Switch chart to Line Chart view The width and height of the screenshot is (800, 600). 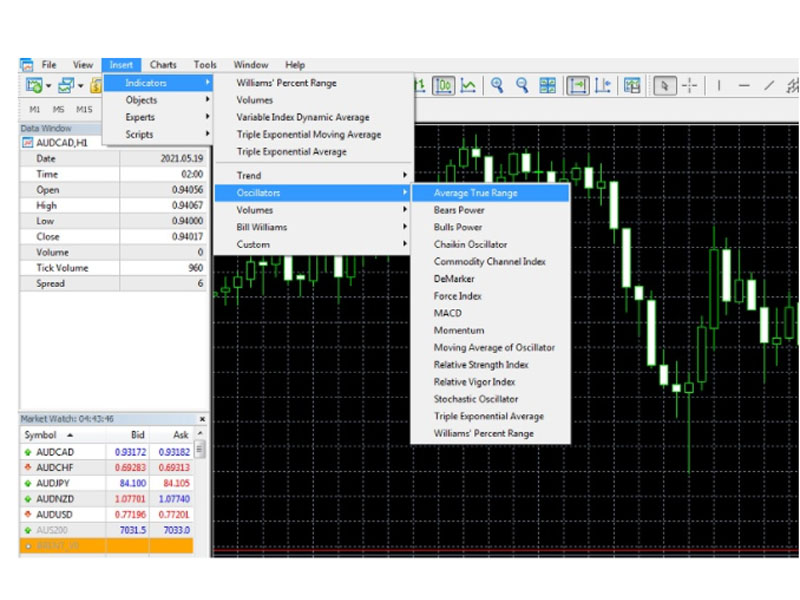click(x=468, y=85)
